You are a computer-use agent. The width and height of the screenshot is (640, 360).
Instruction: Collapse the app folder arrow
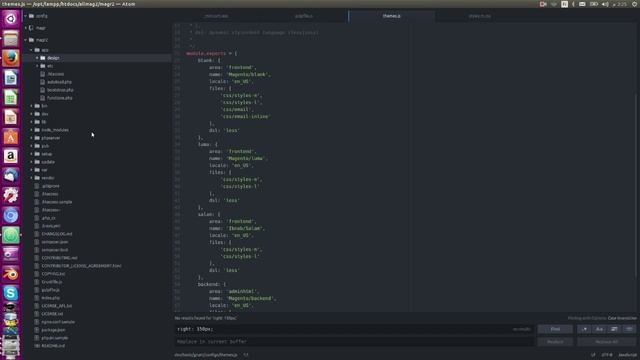point(31,50)
